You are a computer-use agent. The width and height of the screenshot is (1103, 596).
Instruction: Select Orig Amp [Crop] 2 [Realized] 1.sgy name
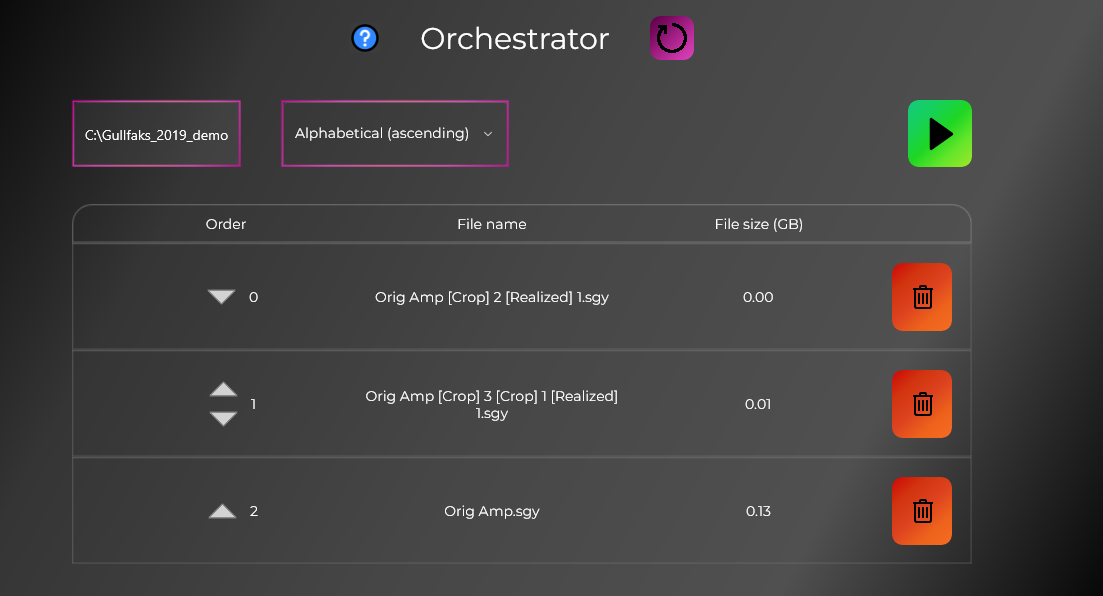492,297
